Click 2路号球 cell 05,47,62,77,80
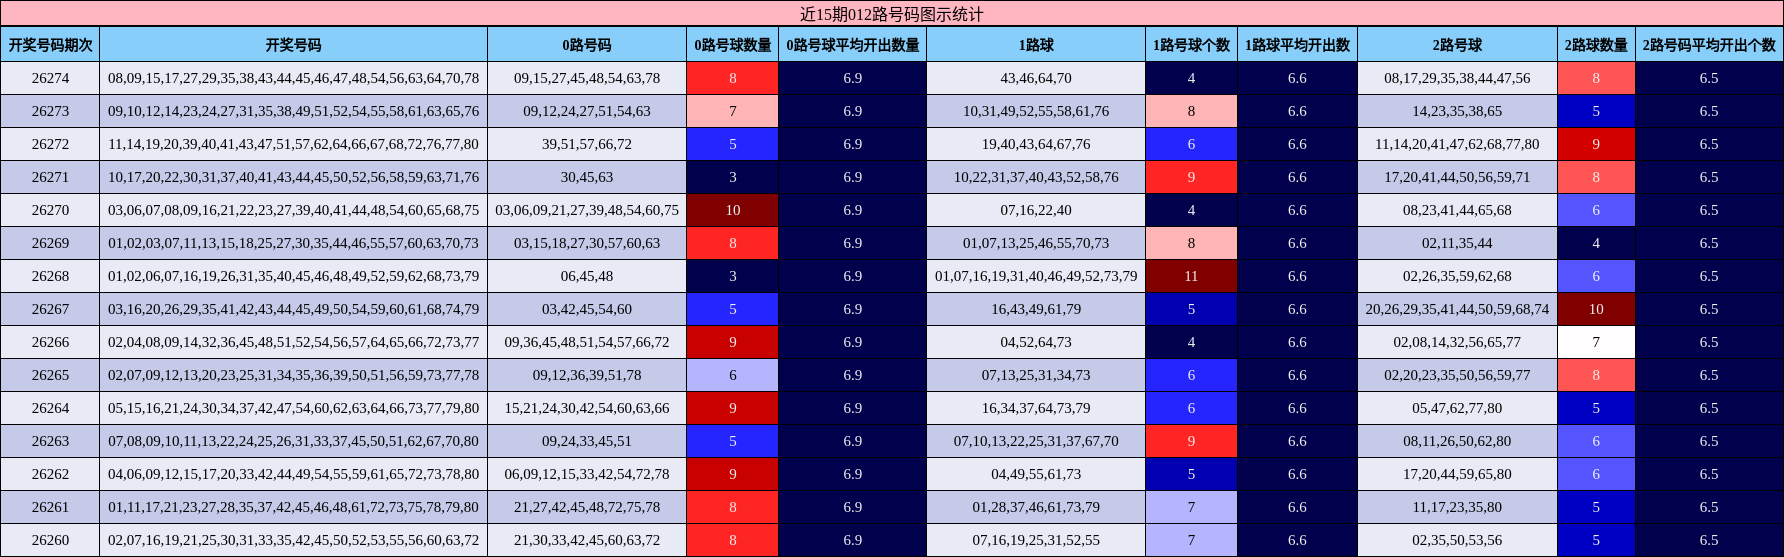This screenshot has width=1784, height=557. point(1457,408)
